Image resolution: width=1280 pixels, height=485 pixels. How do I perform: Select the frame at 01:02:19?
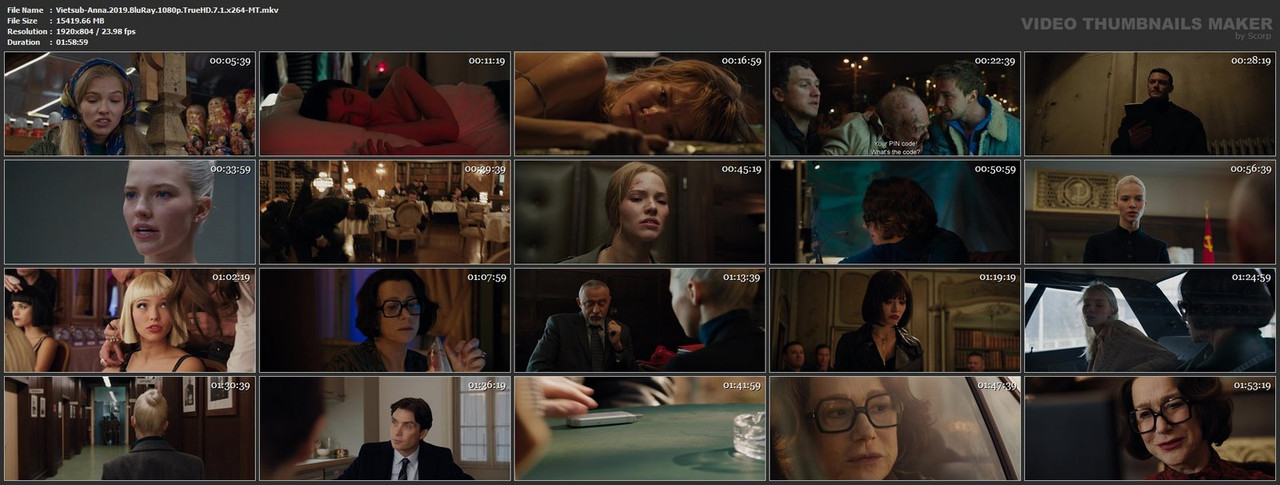pyautogui.click(x=130, y=320)
